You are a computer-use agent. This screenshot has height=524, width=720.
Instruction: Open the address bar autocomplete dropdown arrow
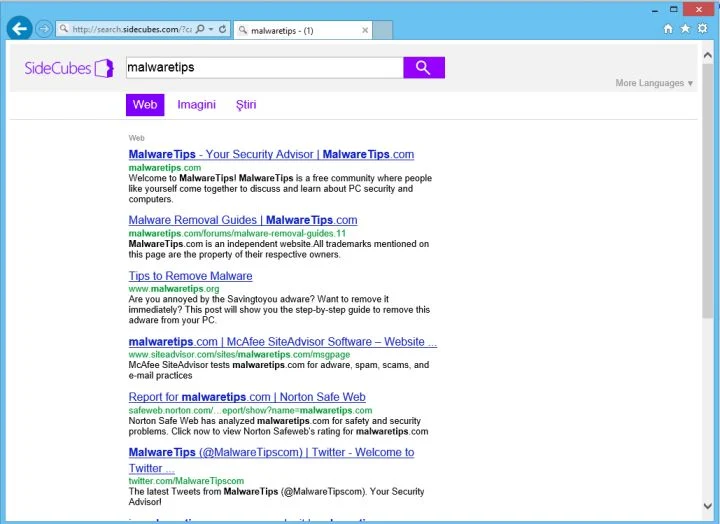211,29
